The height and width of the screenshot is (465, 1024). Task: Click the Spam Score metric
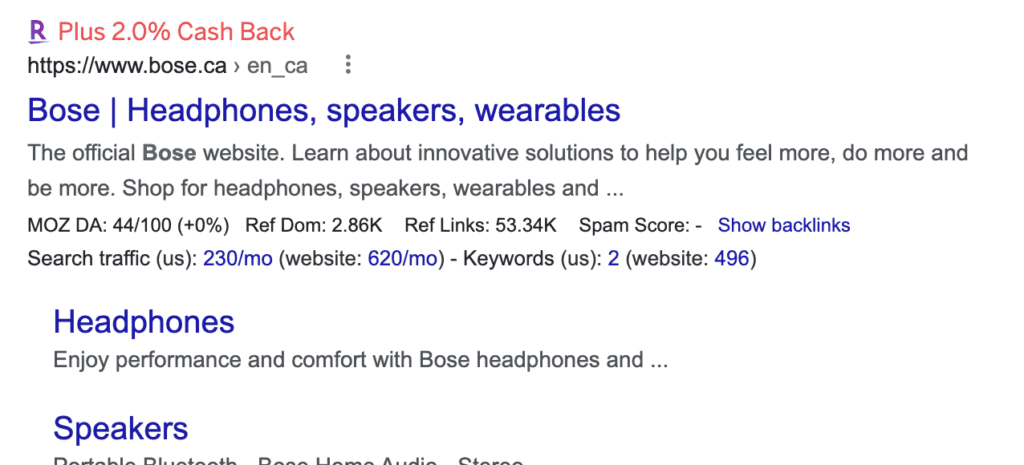640,225
